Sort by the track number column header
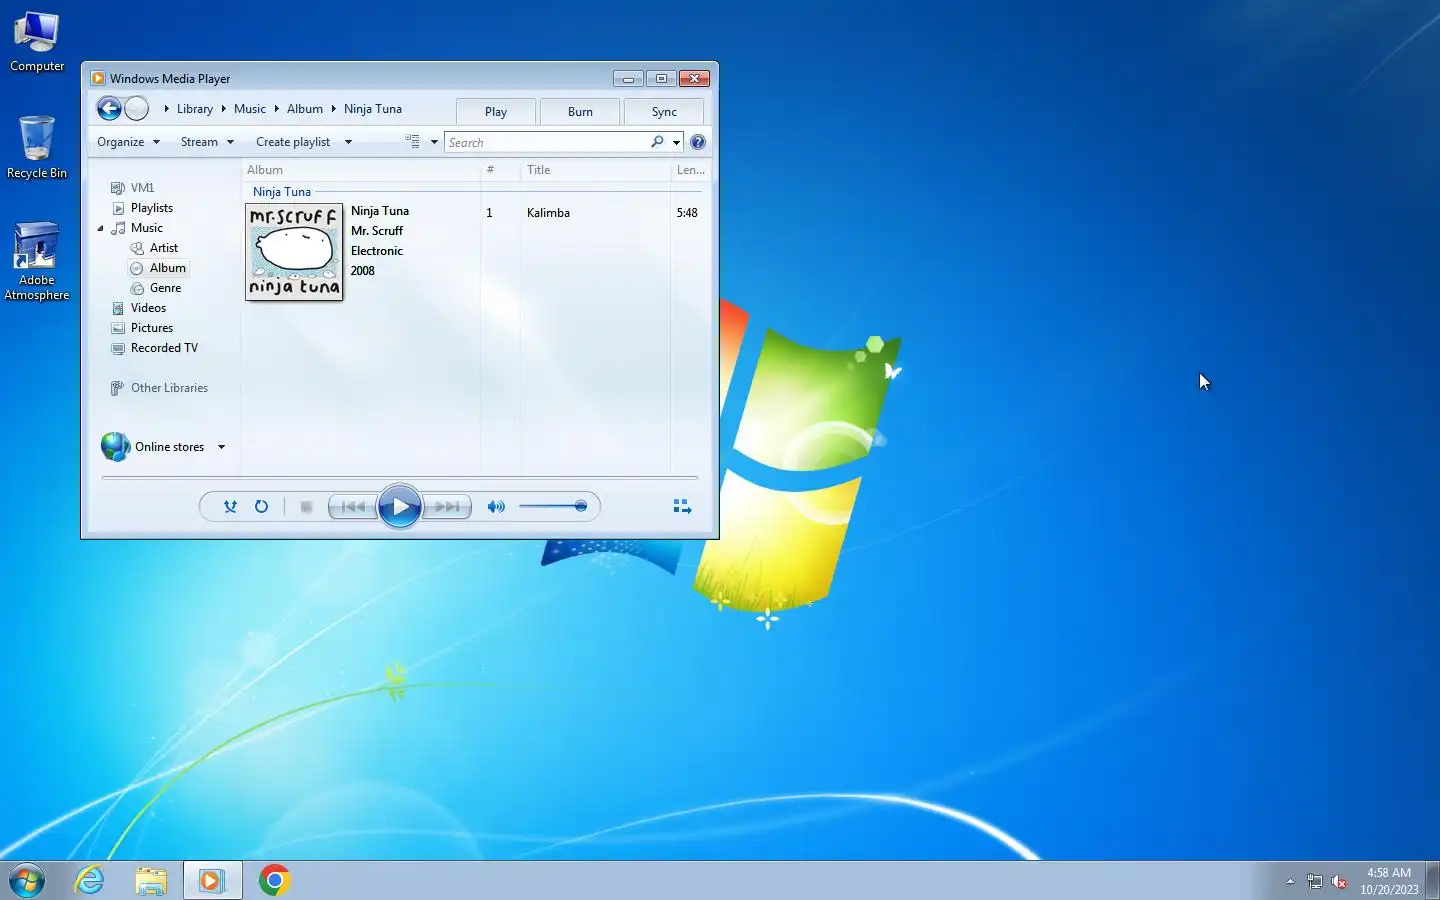The image size is (1440, 900). (x=500, y=170)
